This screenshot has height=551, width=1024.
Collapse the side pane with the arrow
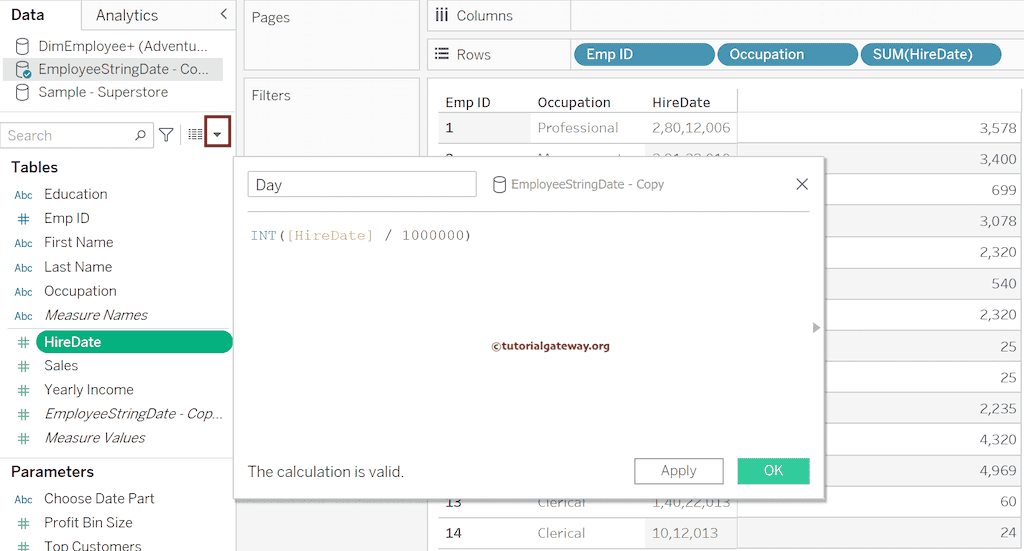pos(223,14)
